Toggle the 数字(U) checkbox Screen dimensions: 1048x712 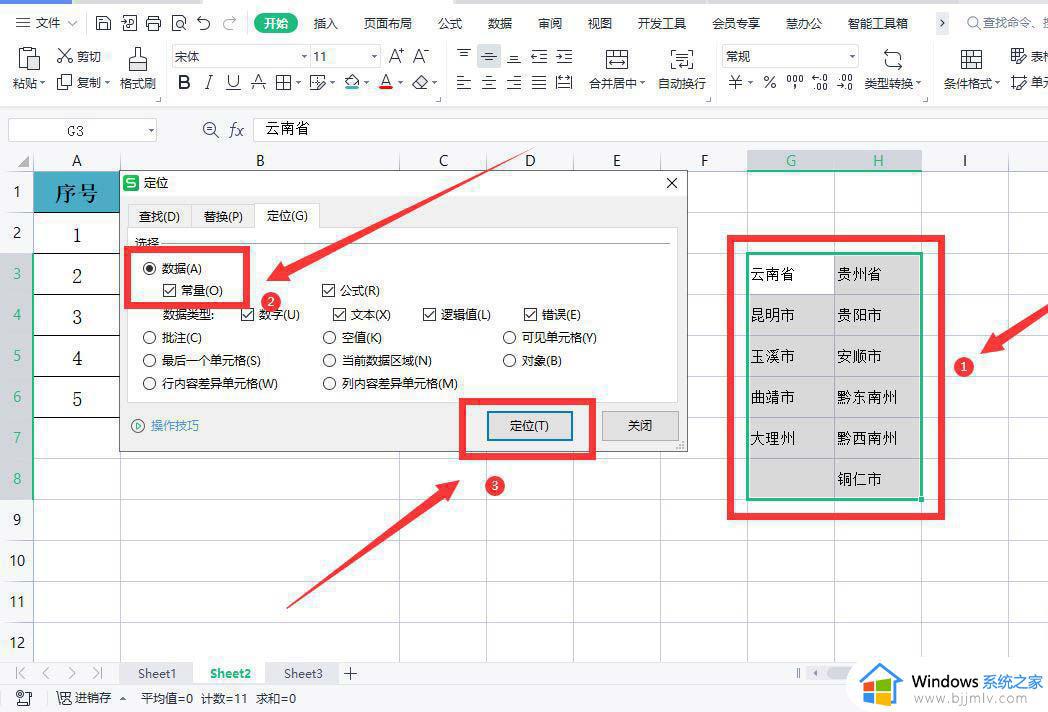point(247,314)
